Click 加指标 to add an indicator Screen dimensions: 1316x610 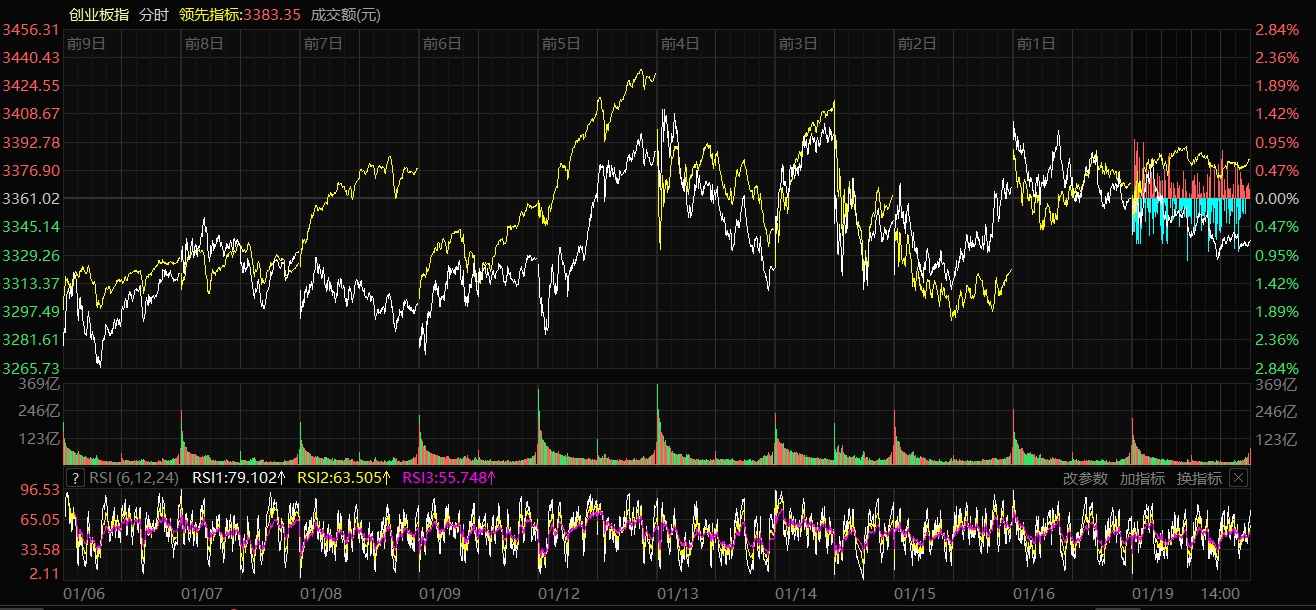coord(1142,478)
